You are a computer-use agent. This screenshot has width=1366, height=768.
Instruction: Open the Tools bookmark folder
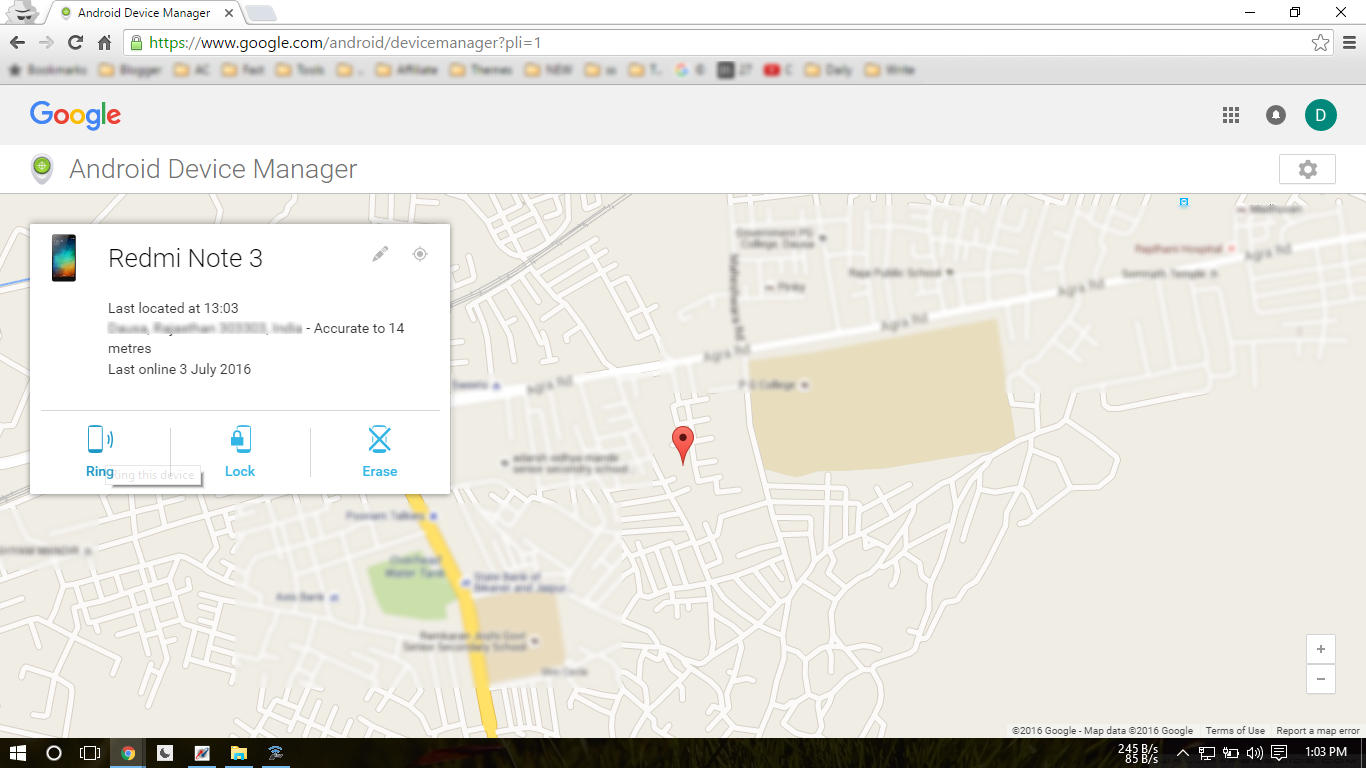(300, 70)
